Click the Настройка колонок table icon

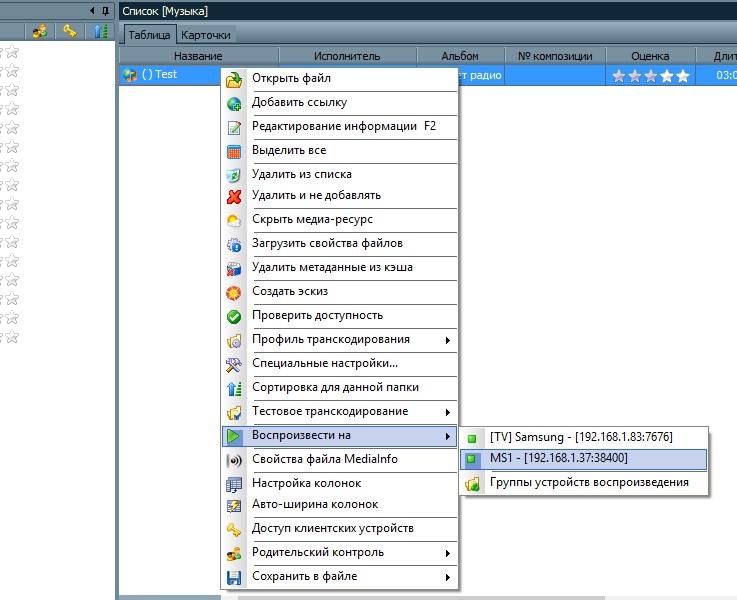234,484
